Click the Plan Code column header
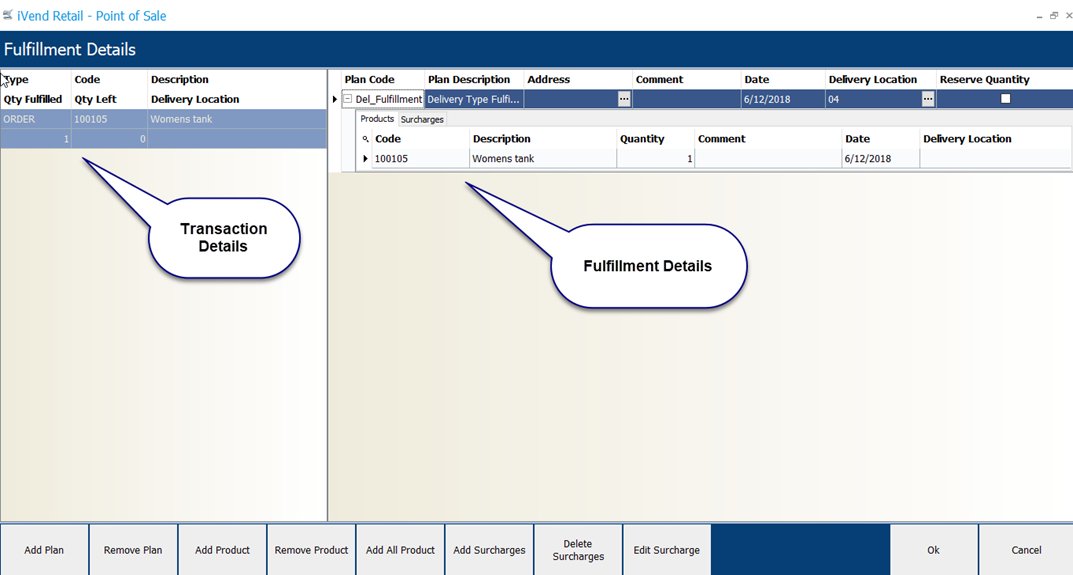Screen dimensions: 1073x575 [383, 79]
